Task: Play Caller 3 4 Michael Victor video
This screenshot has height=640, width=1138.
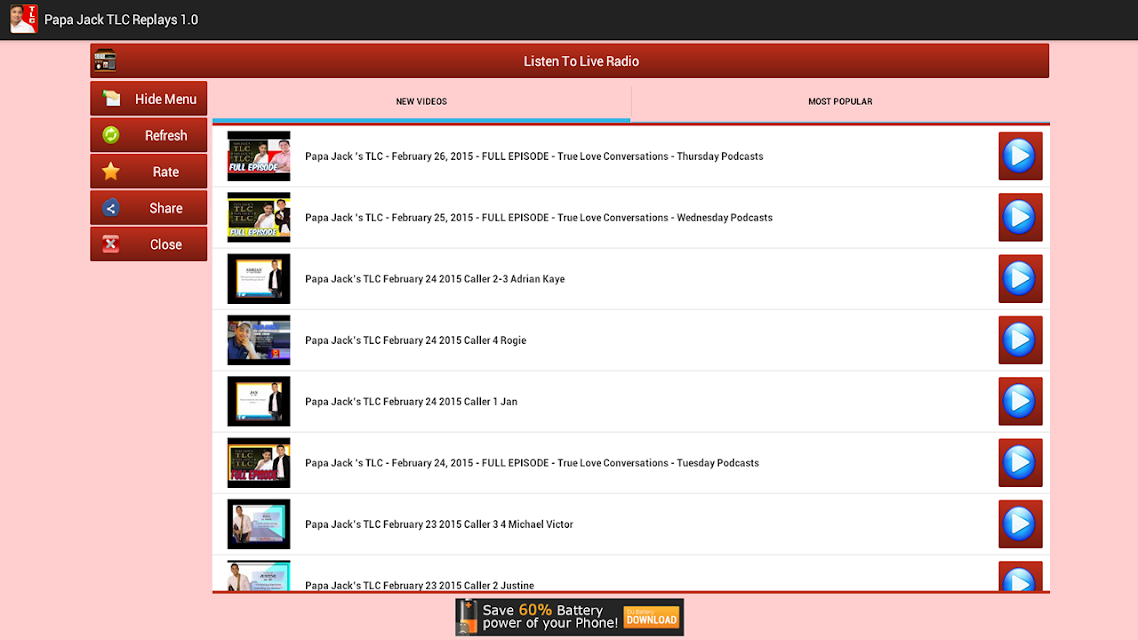Action: pos(1020,524)
